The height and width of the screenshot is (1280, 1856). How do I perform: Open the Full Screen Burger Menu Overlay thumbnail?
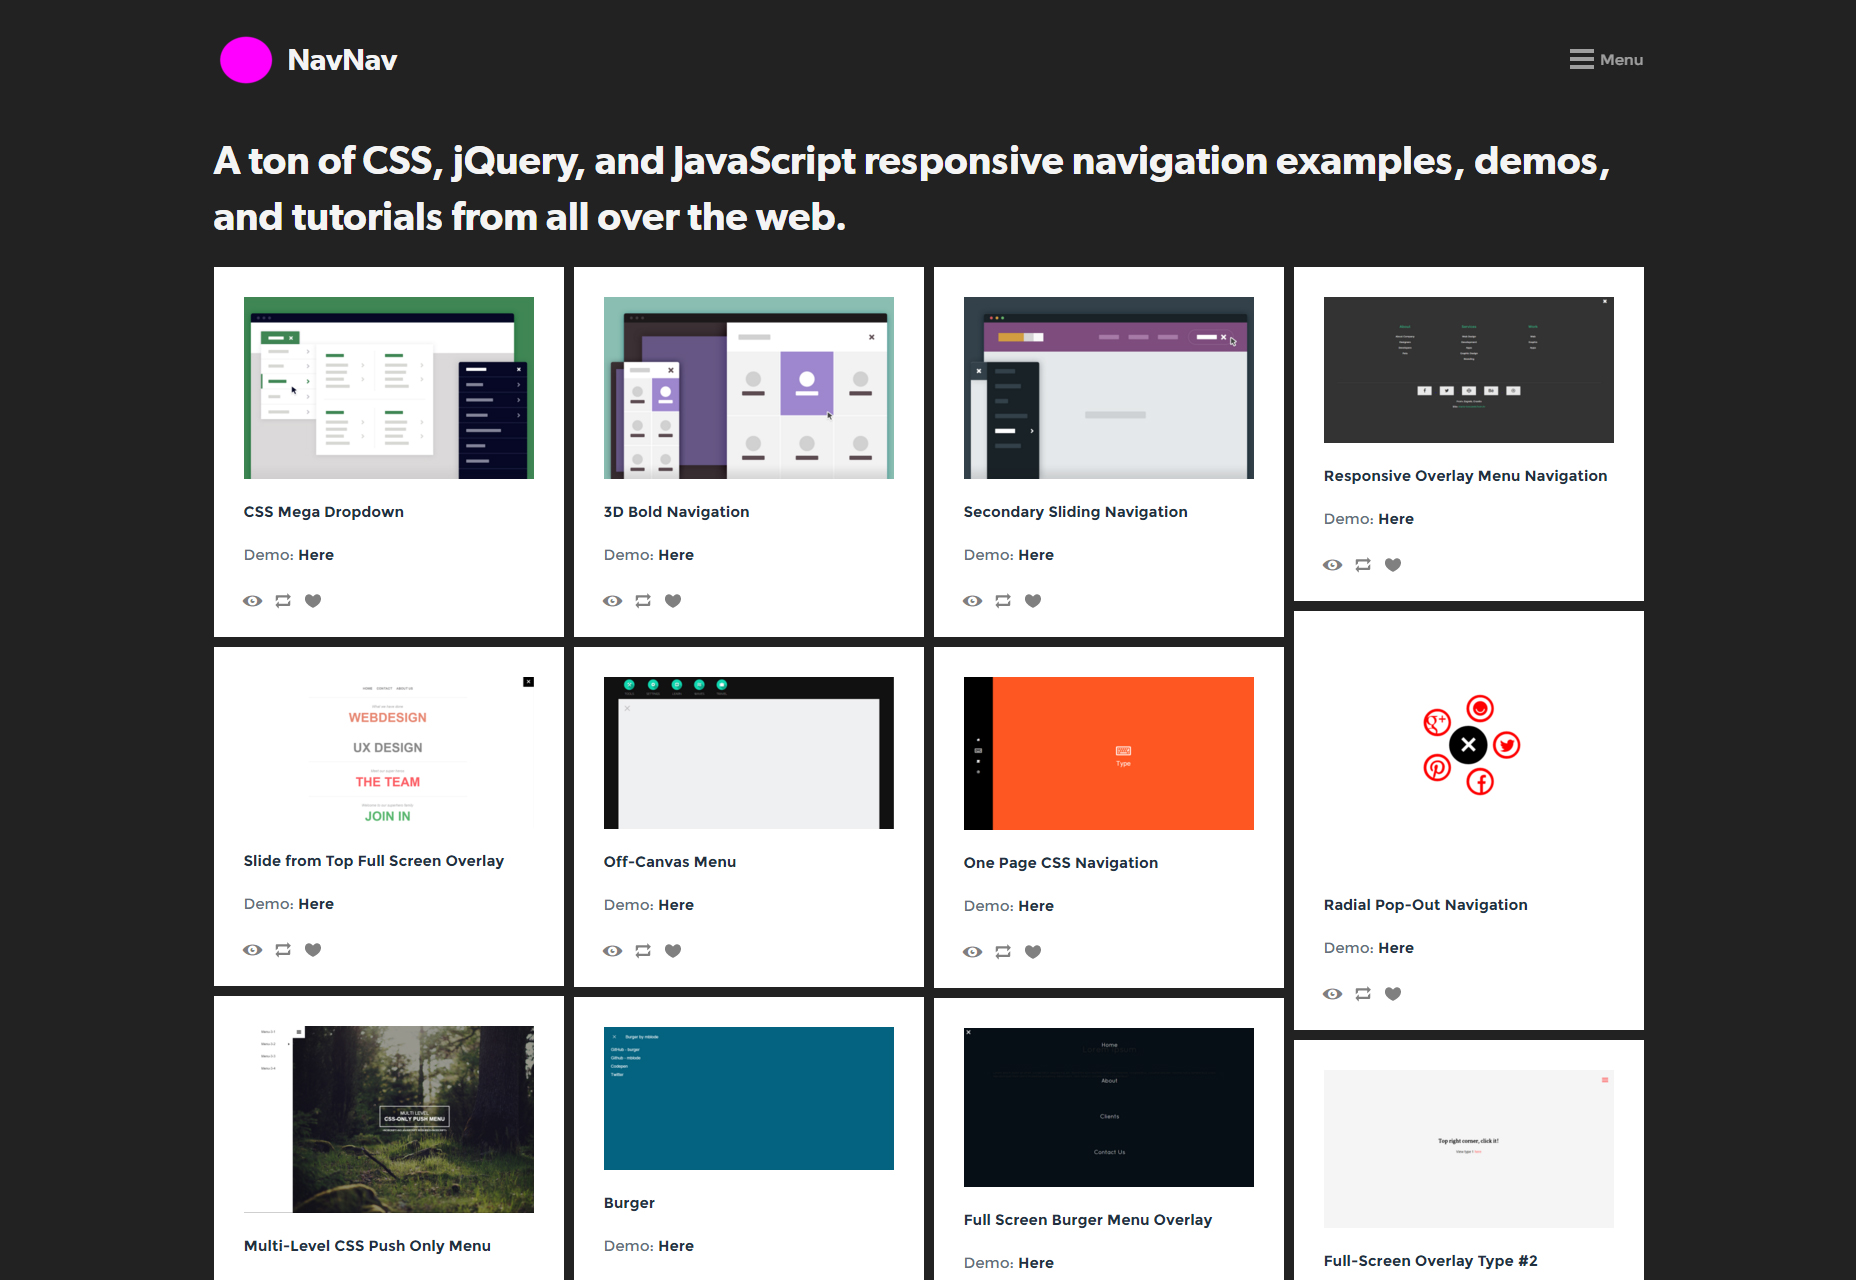tap(1109, 1107)
